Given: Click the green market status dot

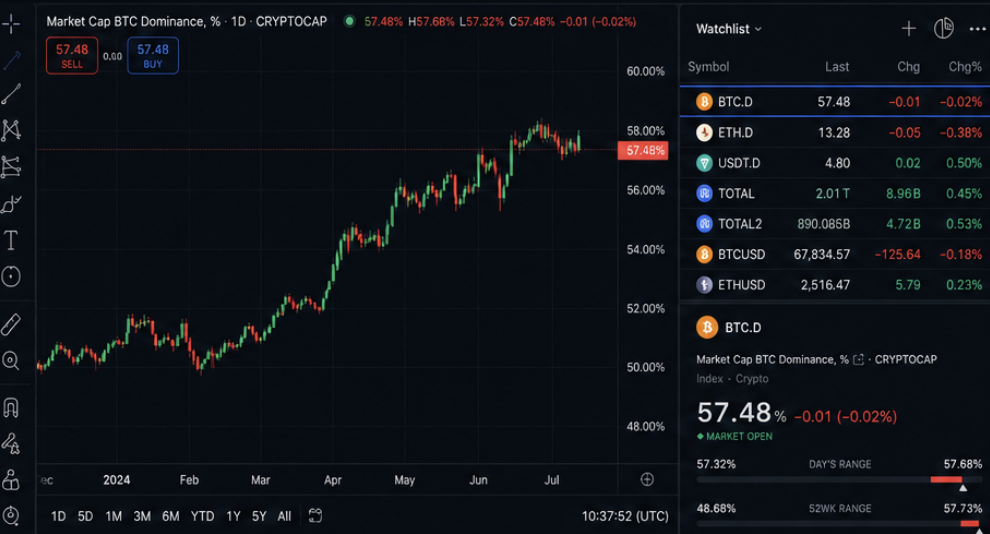Looking at the screenshot, I should coord(349,21).
